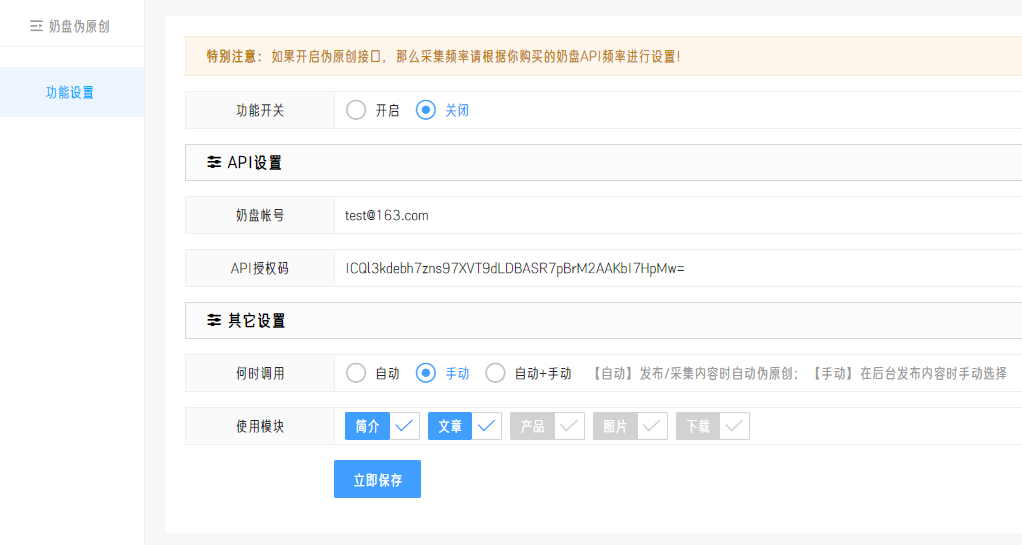1022x545 pixels.
Task: Enable the 下载 module checkbox
Action: [x=713, y=426]
